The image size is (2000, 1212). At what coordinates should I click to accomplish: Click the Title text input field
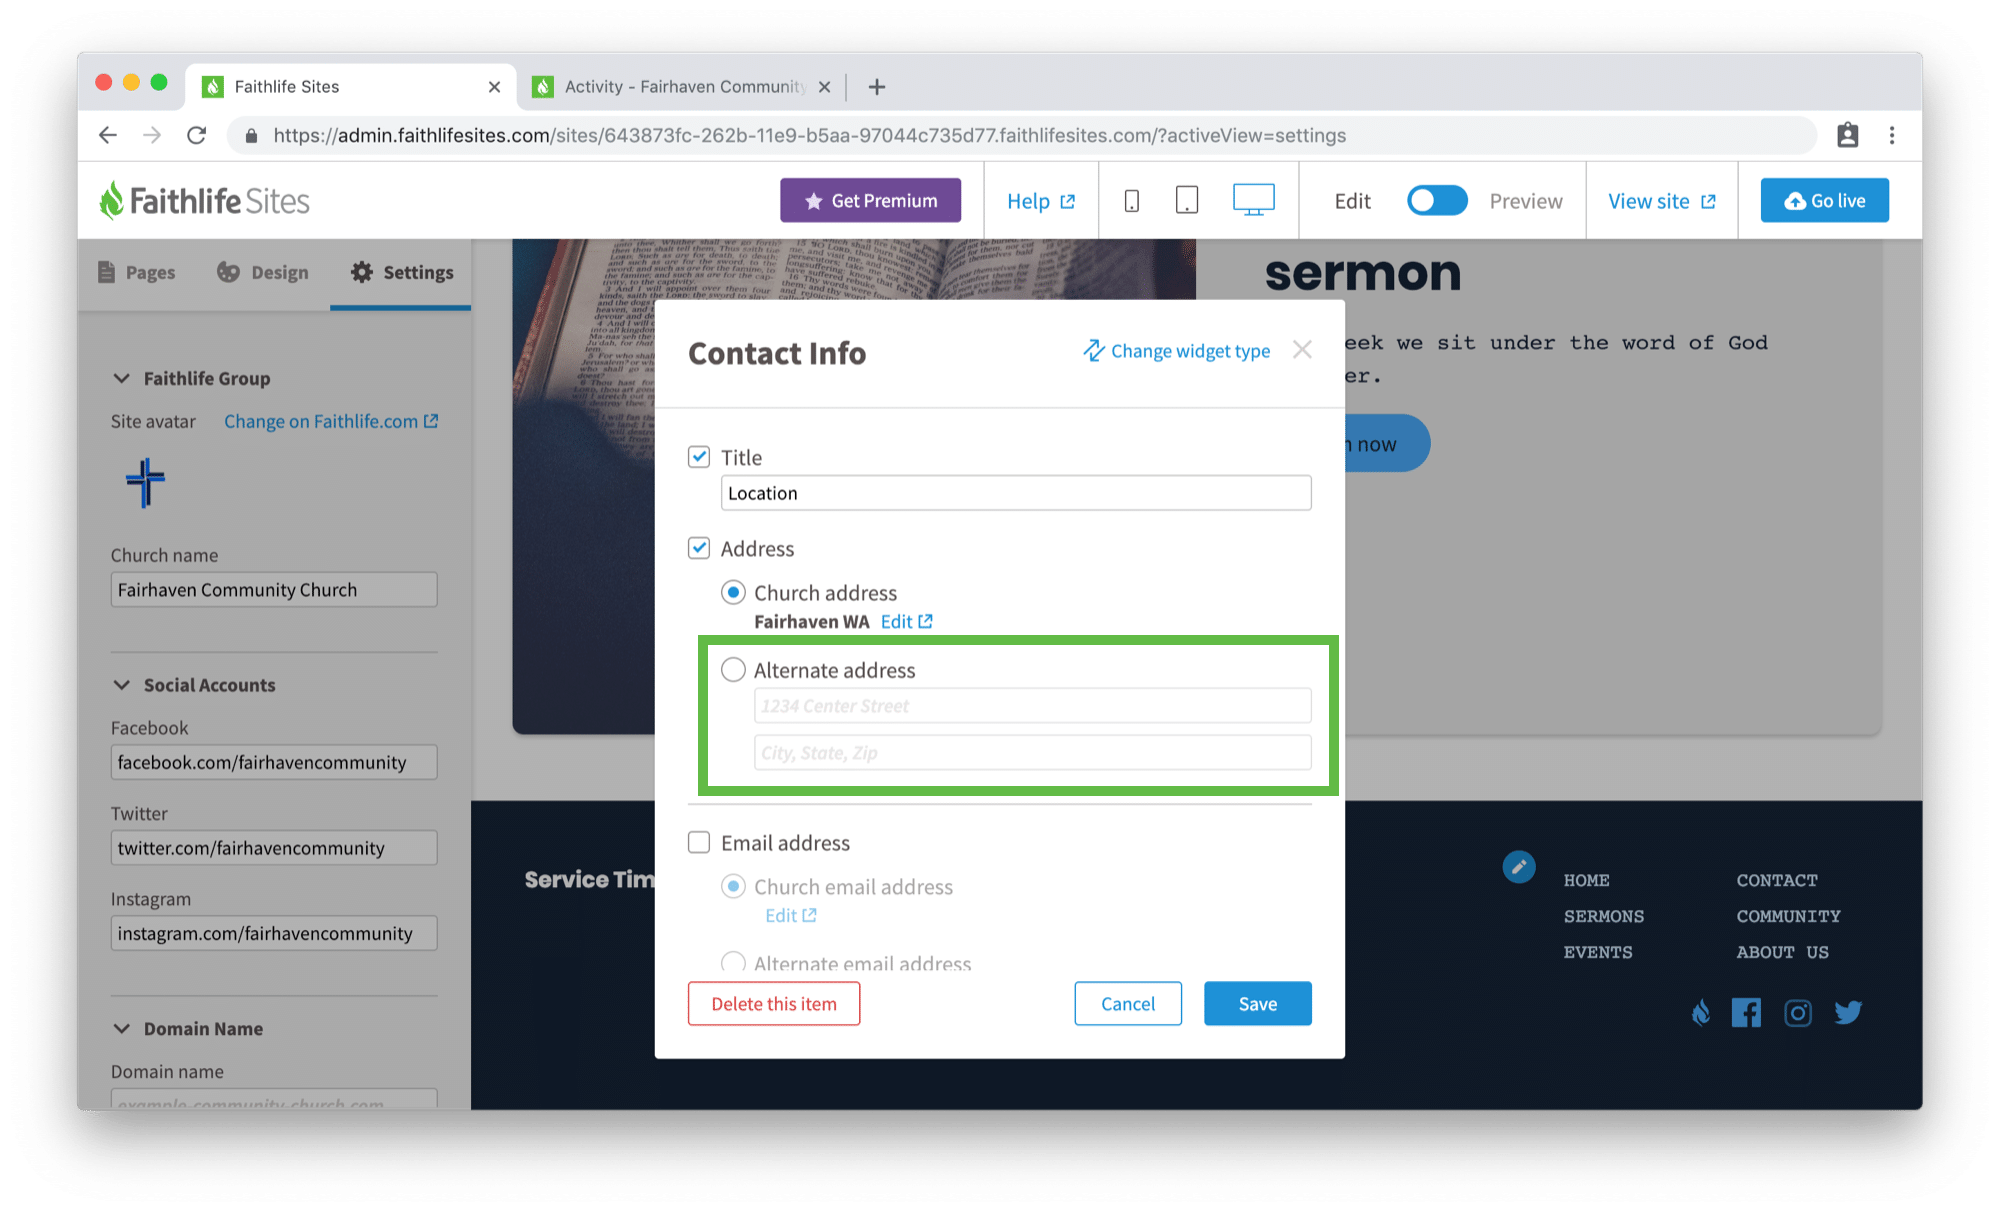tap(1016, 493)
